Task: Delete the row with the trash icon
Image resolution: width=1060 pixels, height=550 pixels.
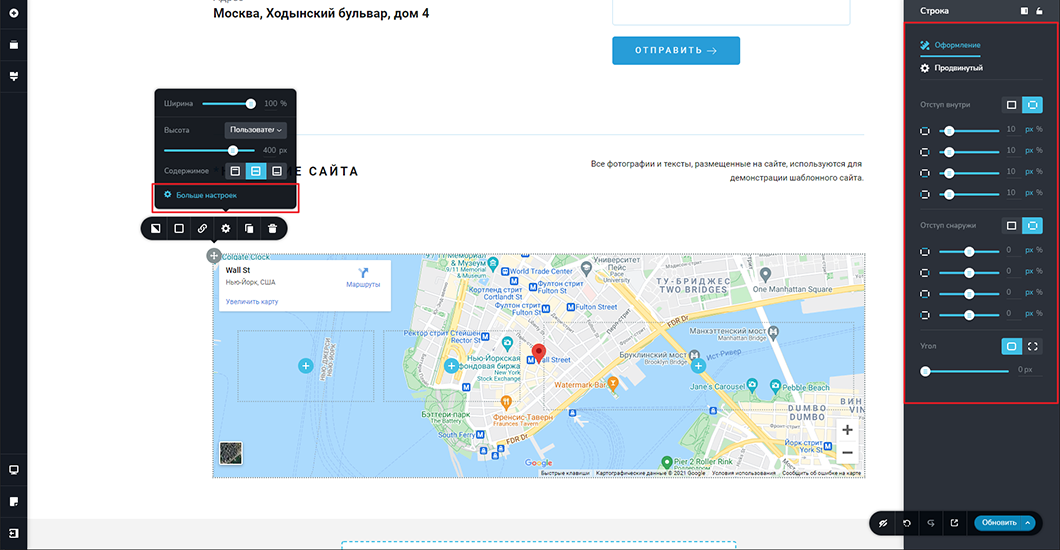Action: click(272, 228)
